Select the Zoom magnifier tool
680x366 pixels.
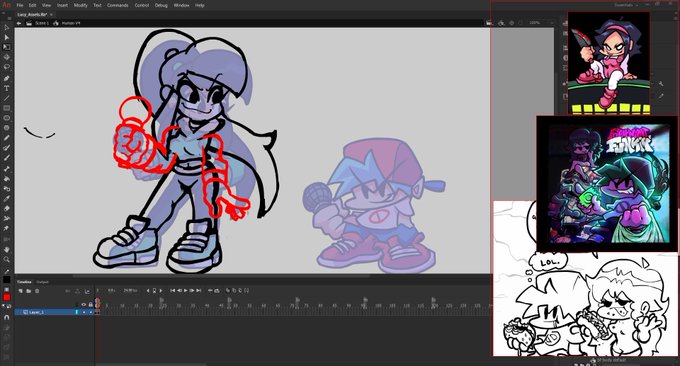coord(7,259)
